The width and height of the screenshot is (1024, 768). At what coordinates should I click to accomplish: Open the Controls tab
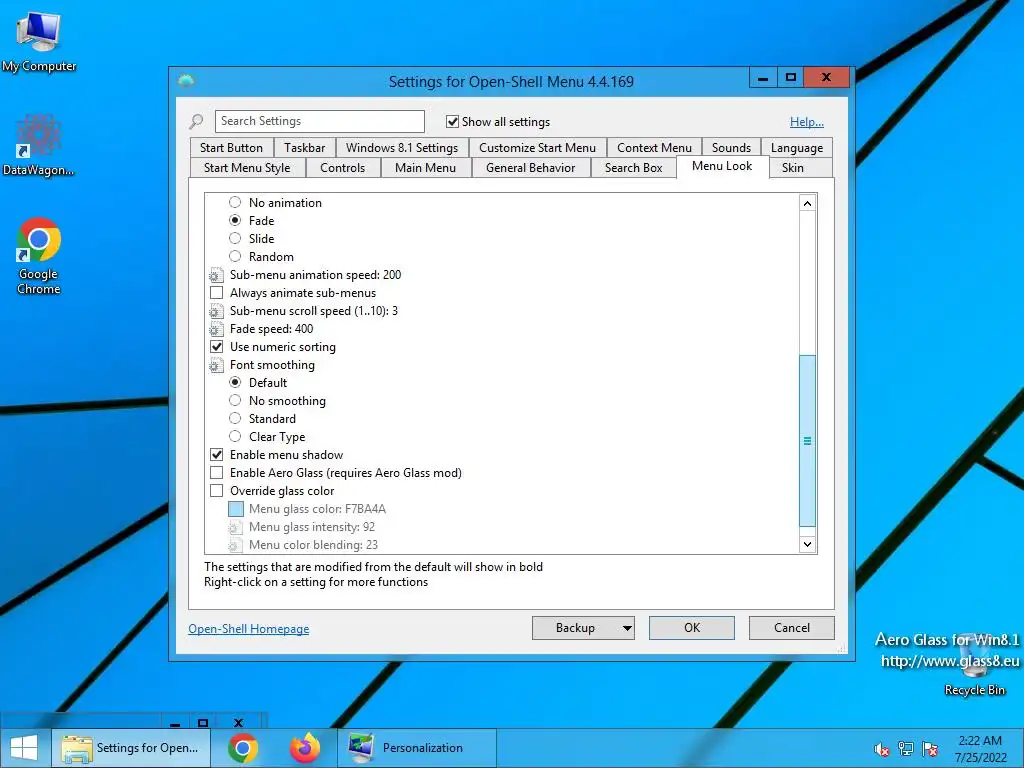(342, 168)
